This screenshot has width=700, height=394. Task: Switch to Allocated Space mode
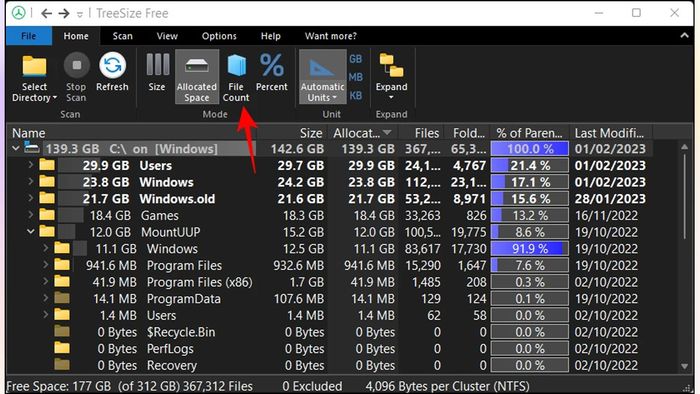(197, 77)
